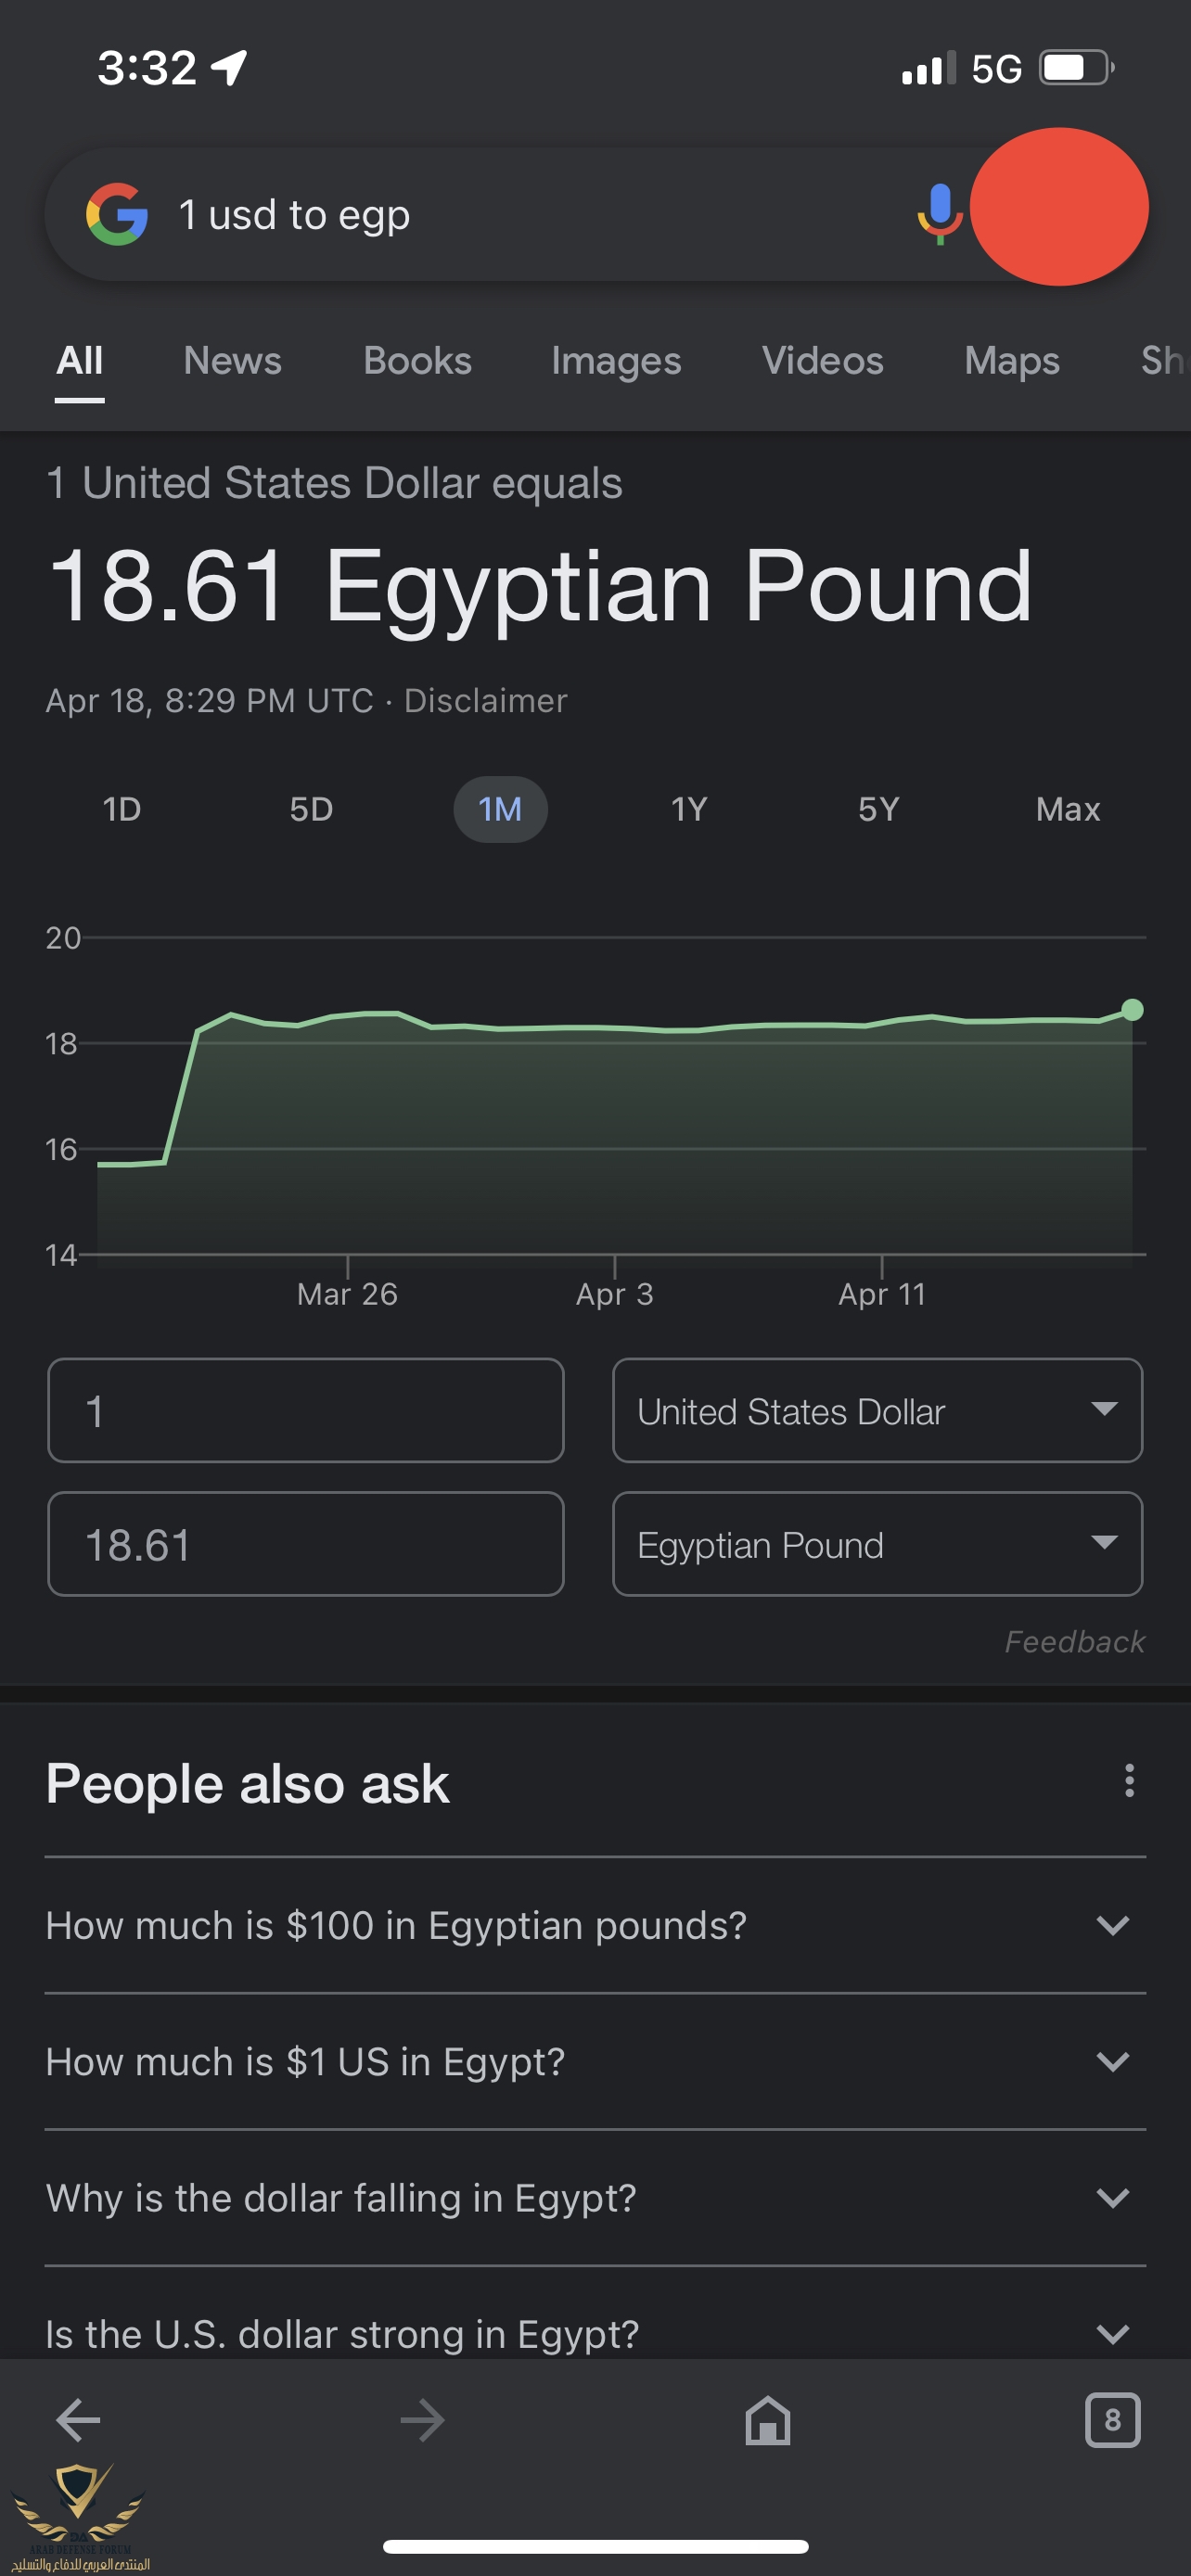Viewport: 1191px width, 2576px height.
Task: Switch to the News tab
Action: point(232,361)
